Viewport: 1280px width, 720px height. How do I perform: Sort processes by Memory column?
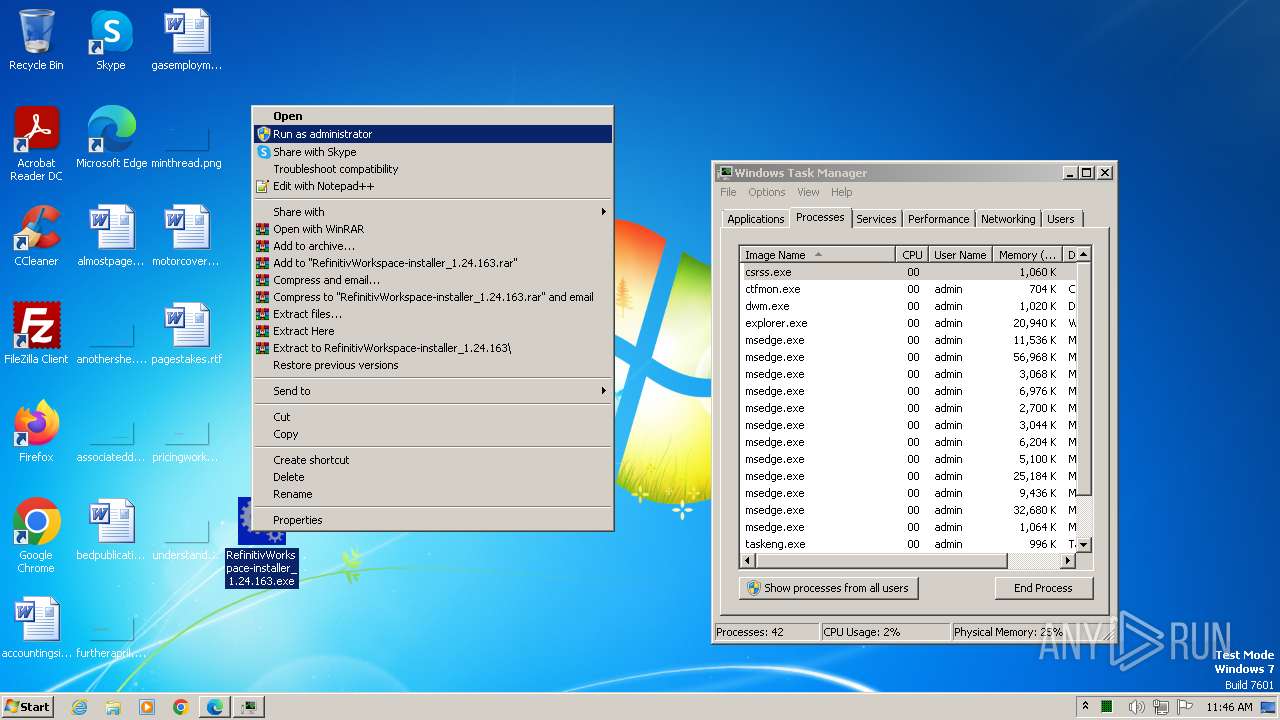[1027, 255]
